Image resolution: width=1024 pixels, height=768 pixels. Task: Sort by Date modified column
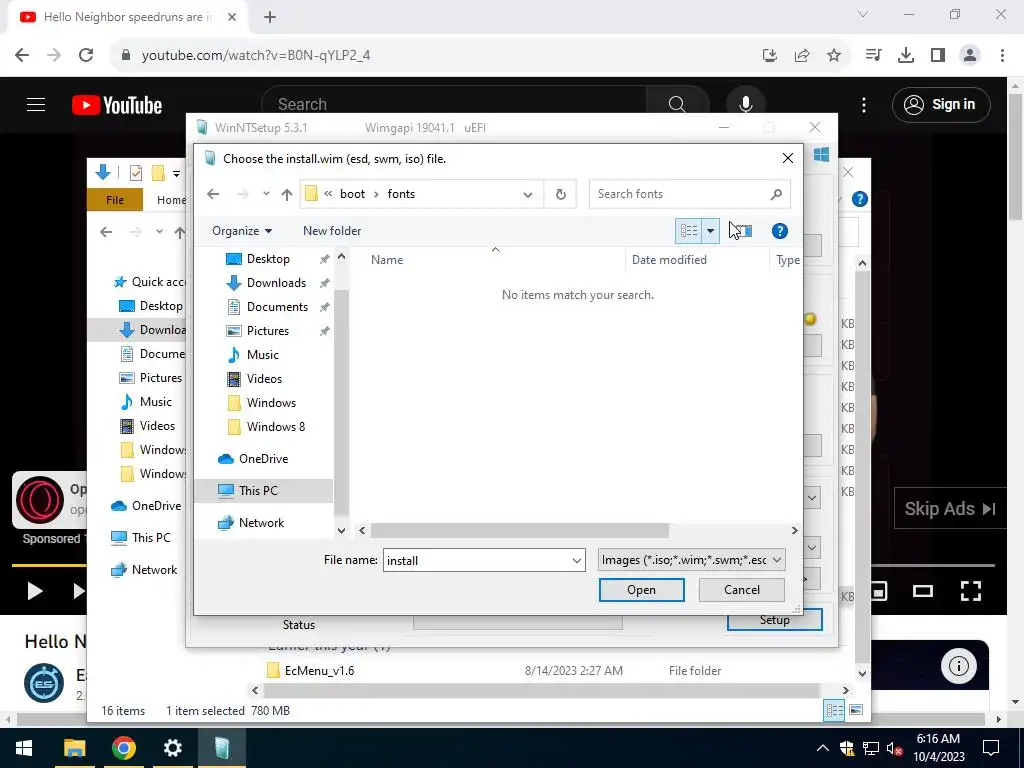click(669, 260)
